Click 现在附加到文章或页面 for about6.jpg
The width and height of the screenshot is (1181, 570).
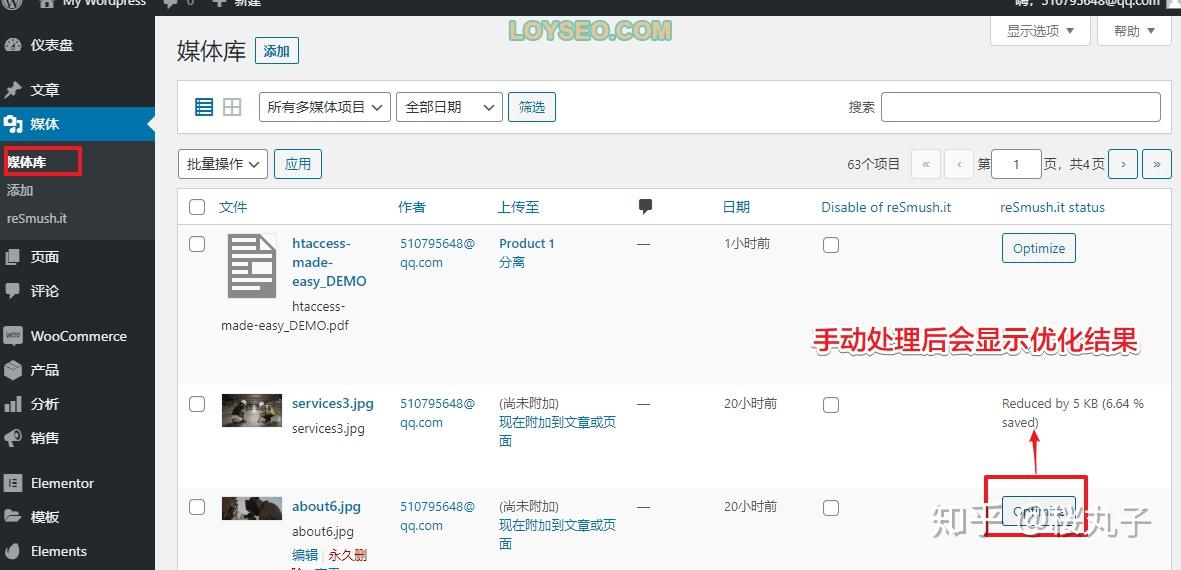pos(557,534)
